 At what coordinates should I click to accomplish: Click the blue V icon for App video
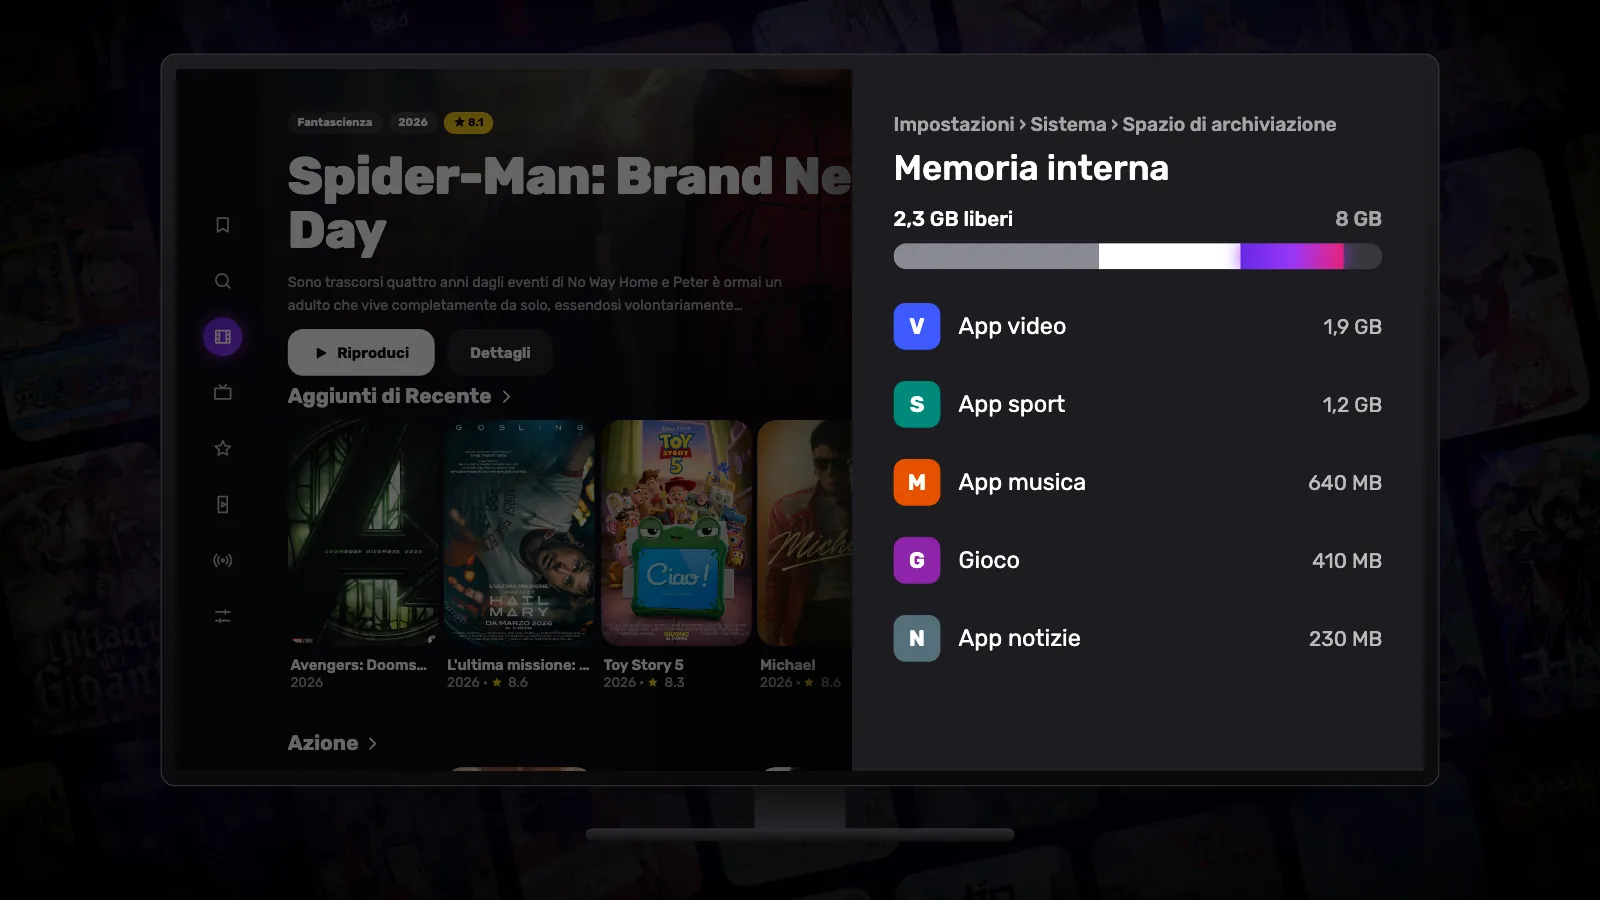coord(917,326)
